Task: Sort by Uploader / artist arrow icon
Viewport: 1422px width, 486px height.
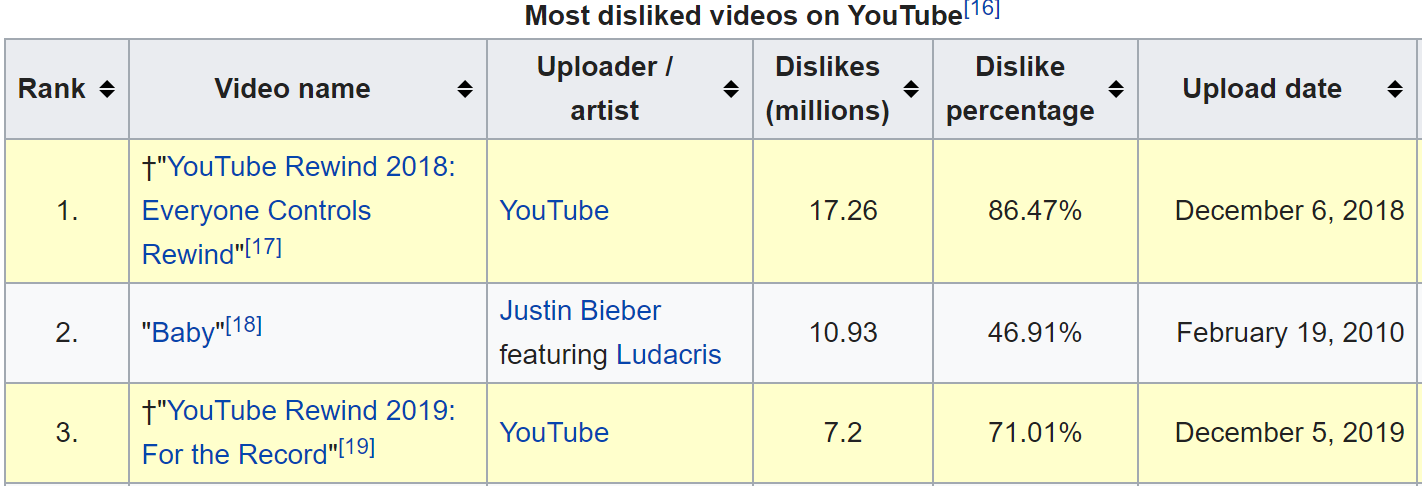Action: 731,89
